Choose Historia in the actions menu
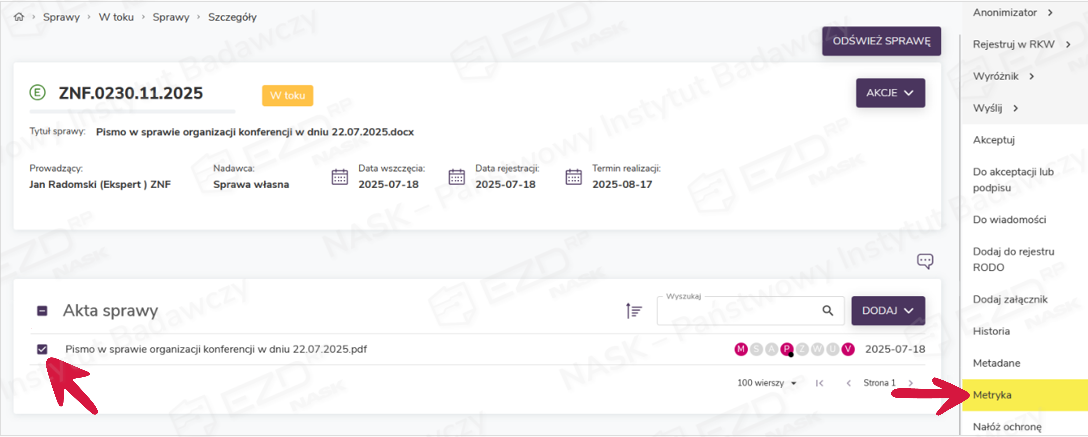 (991, 331)
